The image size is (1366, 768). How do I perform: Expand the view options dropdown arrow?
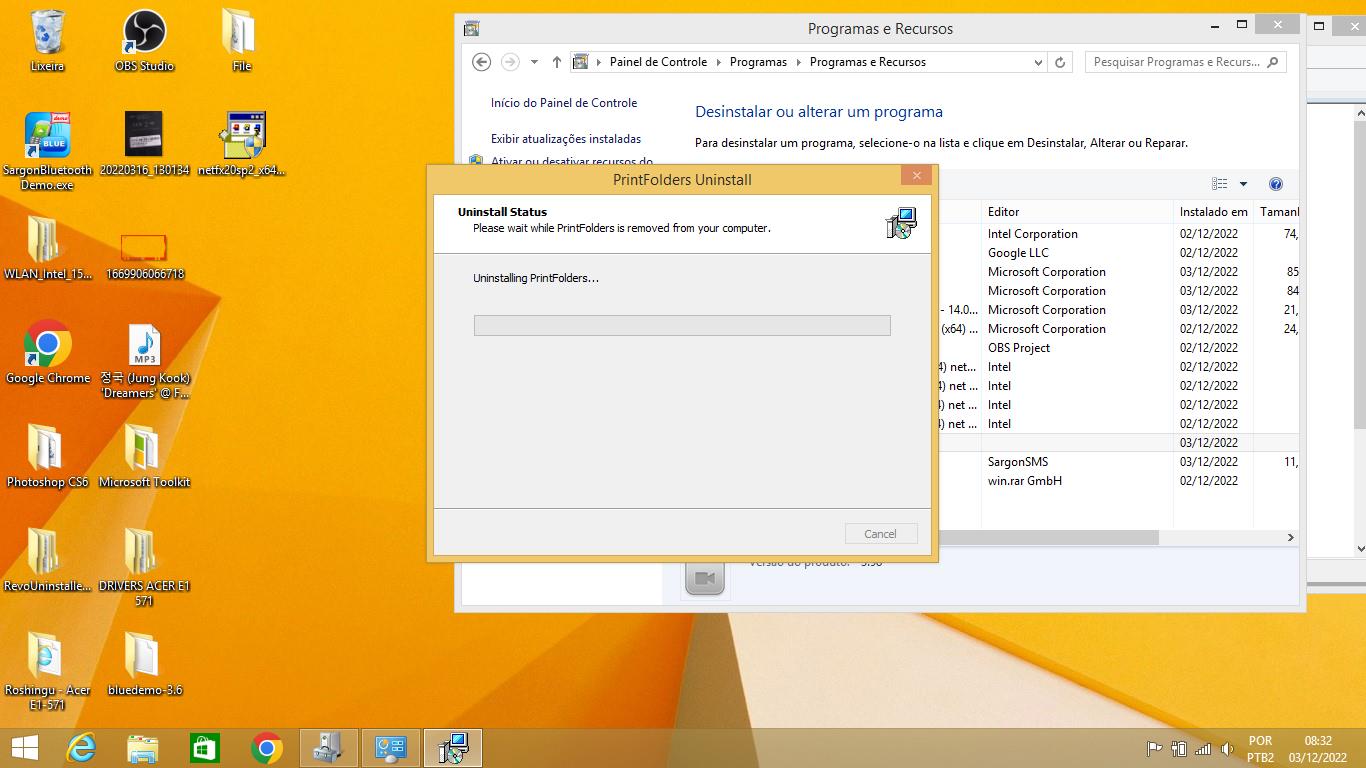pos(1243,184)
